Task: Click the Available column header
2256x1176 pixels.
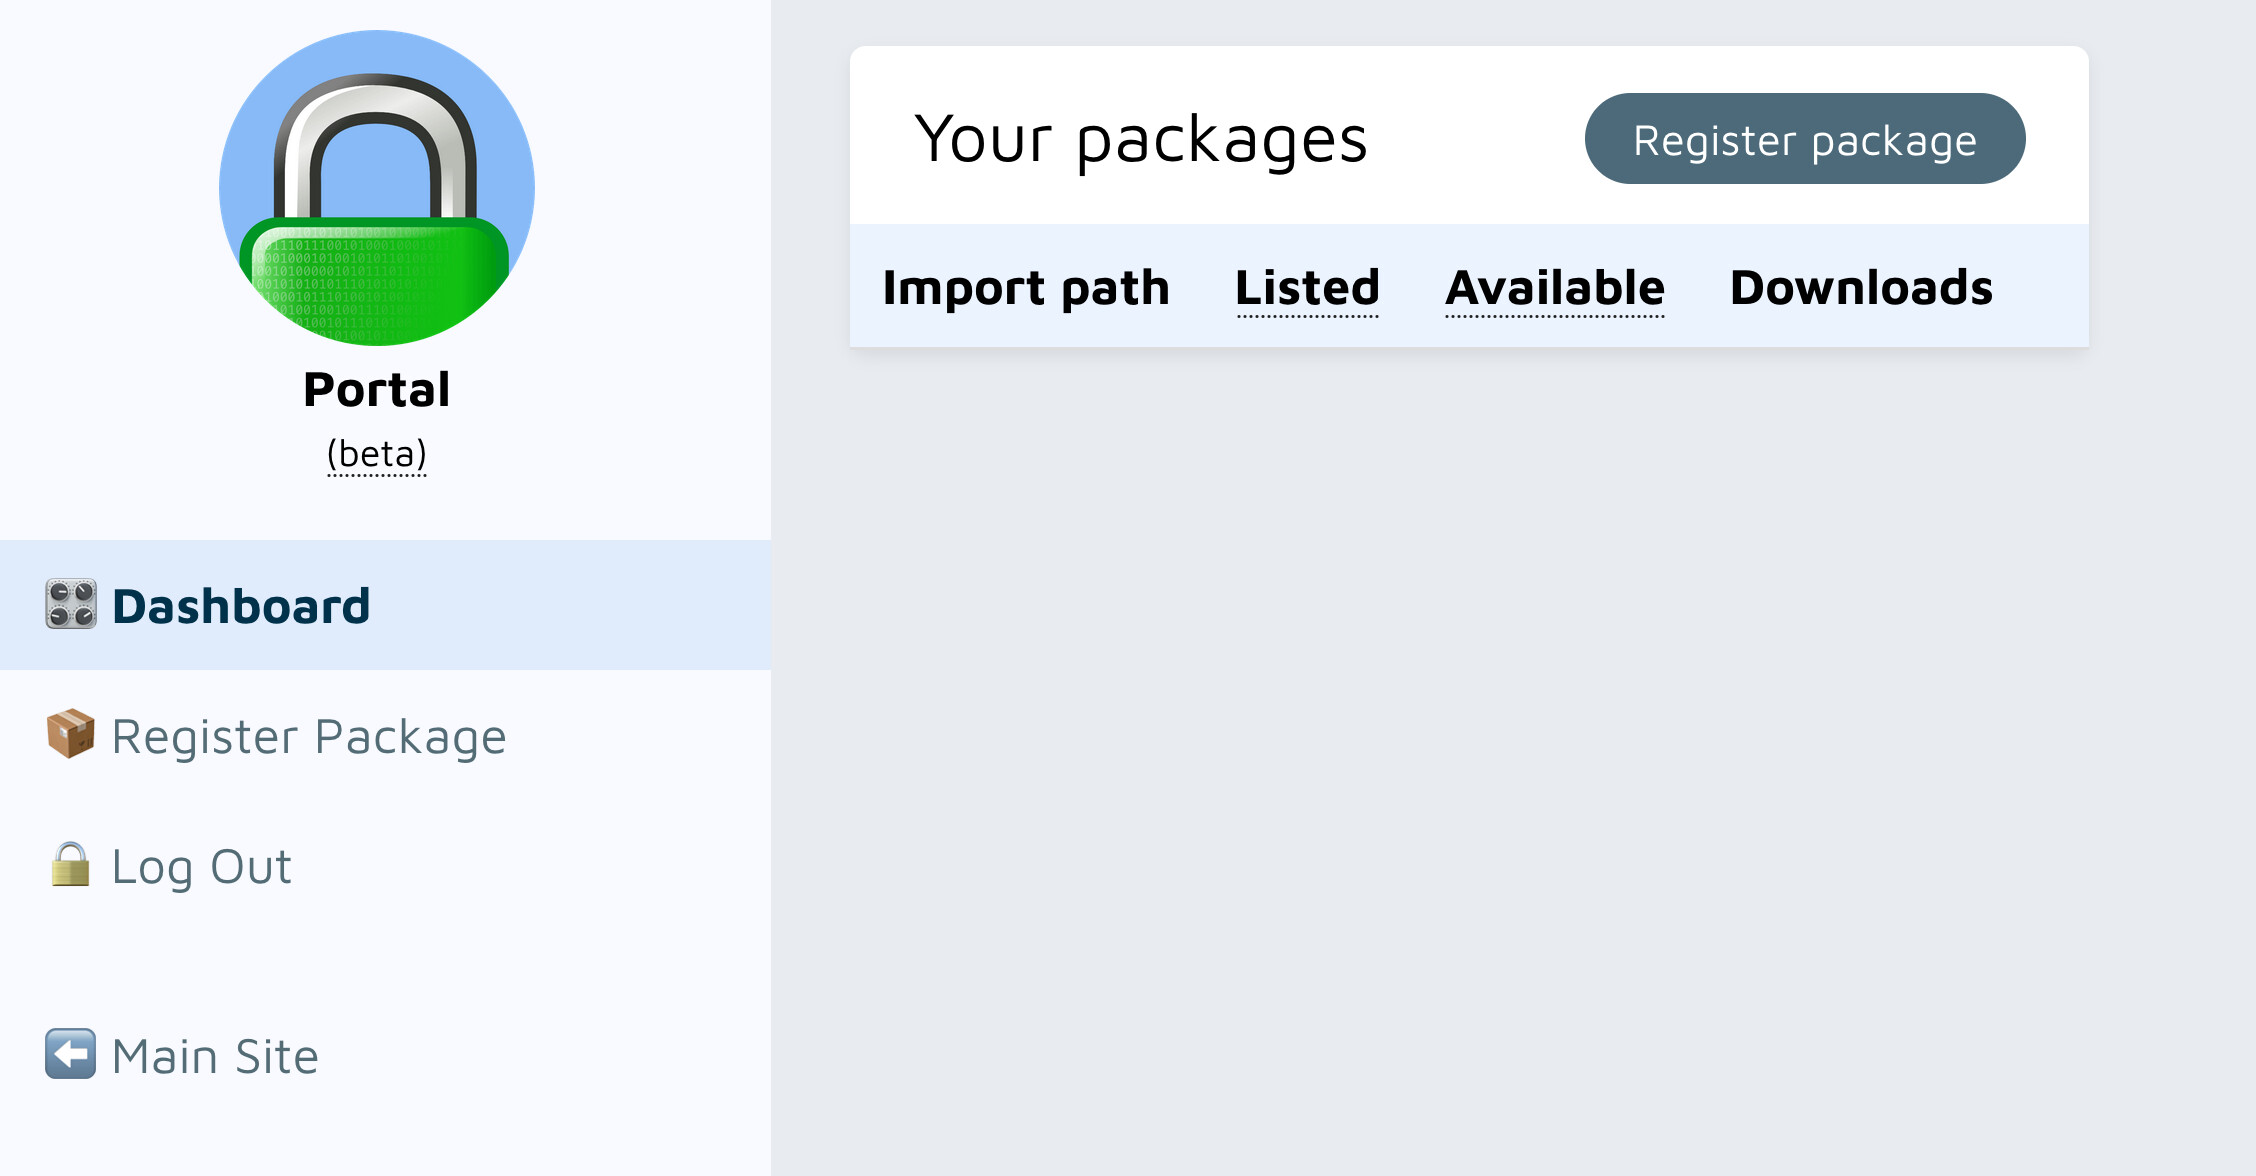Action: (x=1555, y=288)
